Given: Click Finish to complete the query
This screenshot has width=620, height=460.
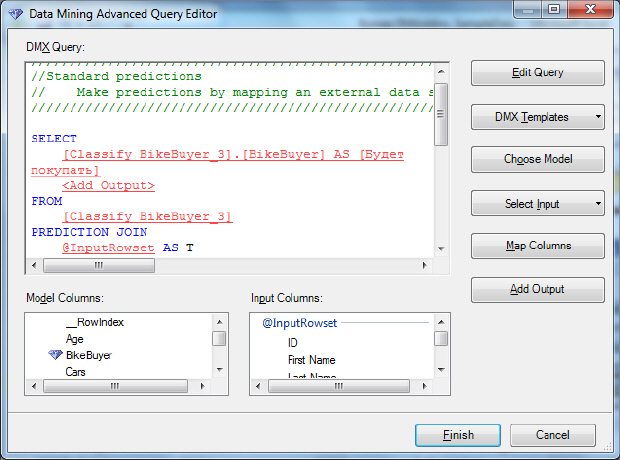Looking at the screenshot, I should 458,435.
